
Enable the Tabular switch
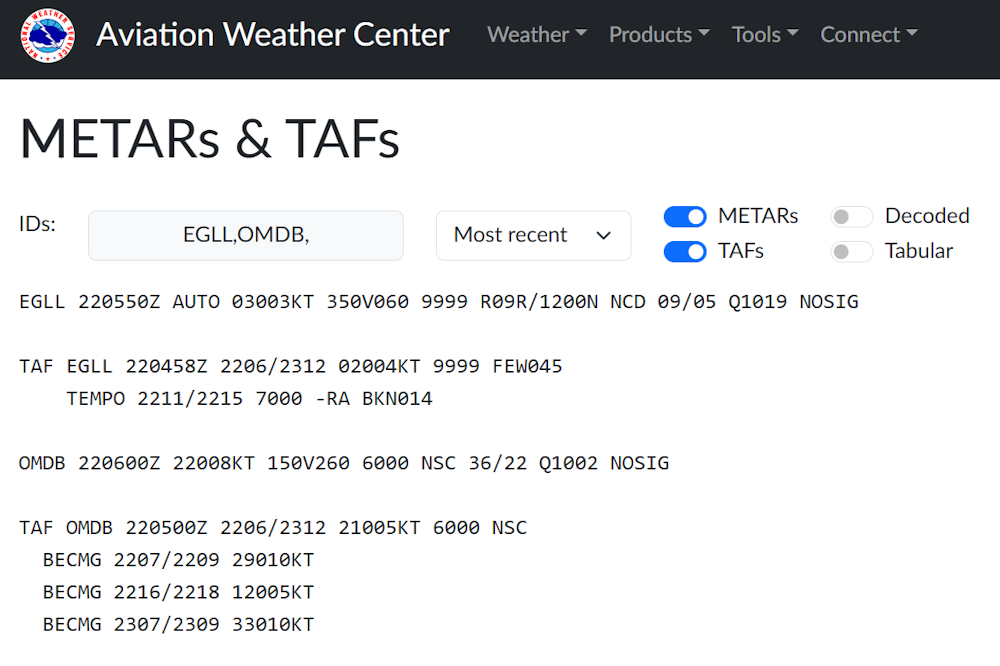click(851, 251)
